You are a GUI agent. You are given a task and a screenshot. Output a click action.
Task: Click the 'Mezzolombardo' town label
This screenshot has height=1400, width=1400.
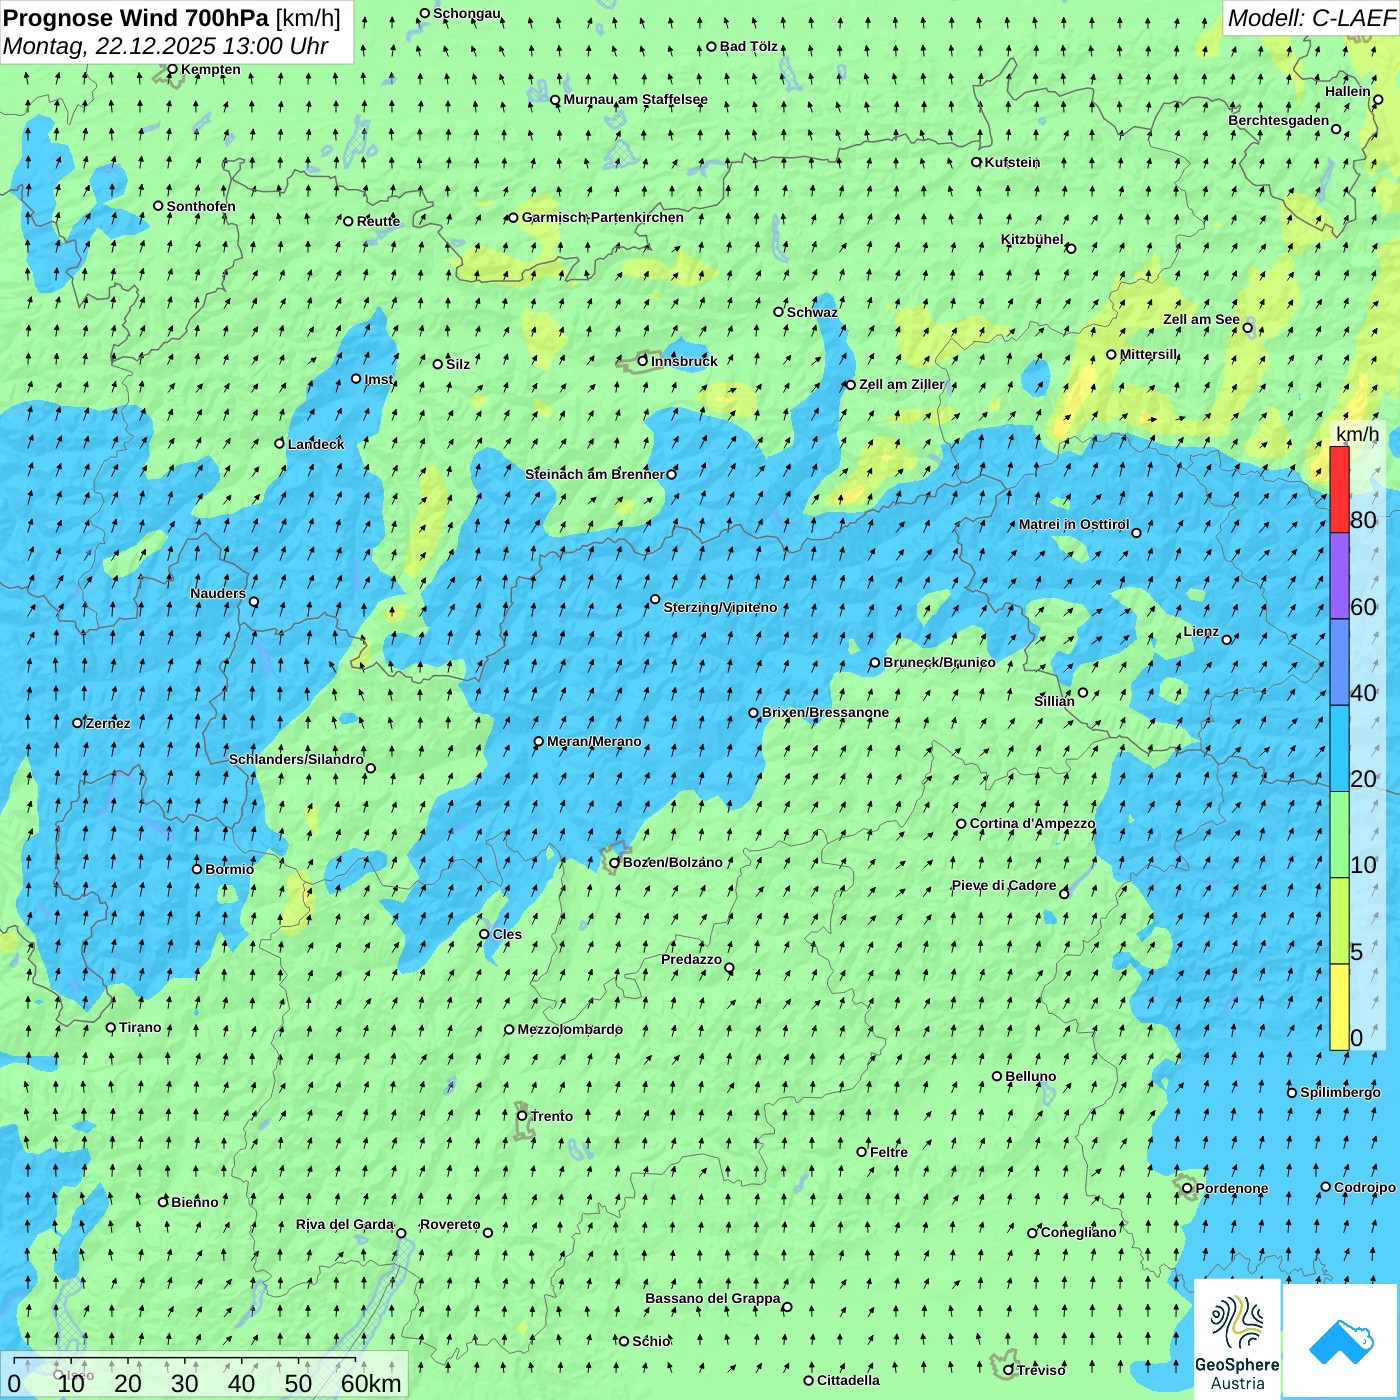[x=570, y=1029]
